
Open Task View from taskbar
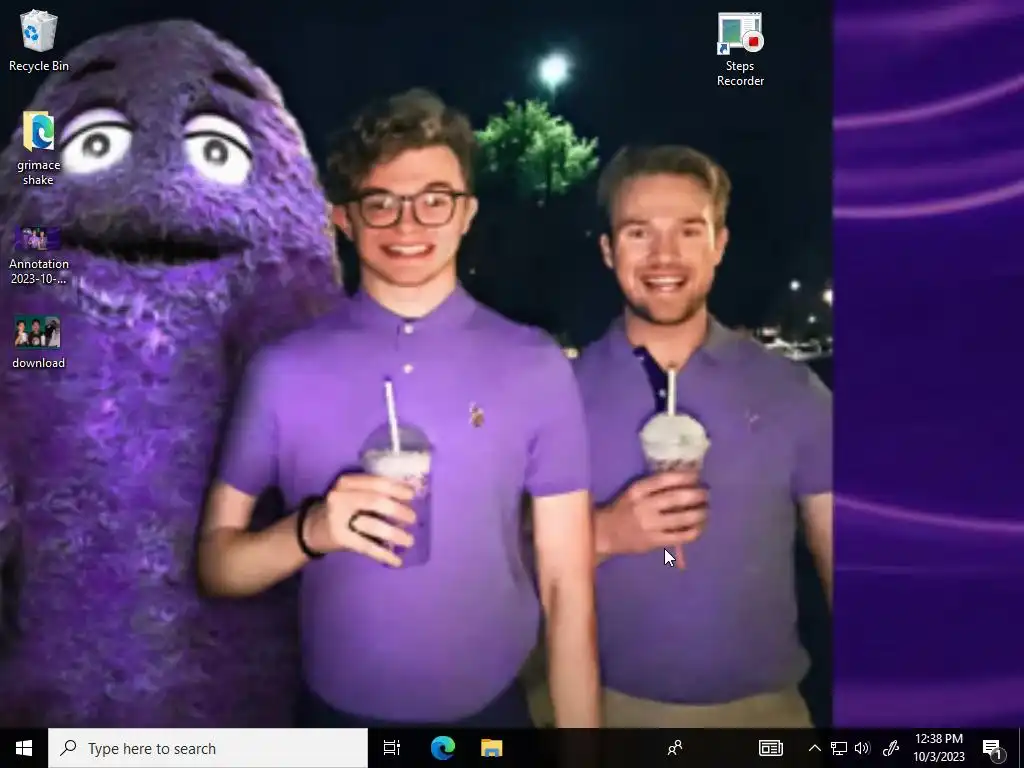coord(392,748)
